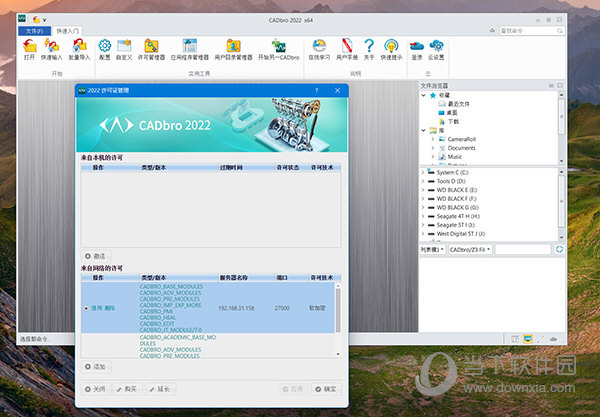Open quick access toolbar dropdown arrow
The image size is (600, 417).
tap(44, 20)
